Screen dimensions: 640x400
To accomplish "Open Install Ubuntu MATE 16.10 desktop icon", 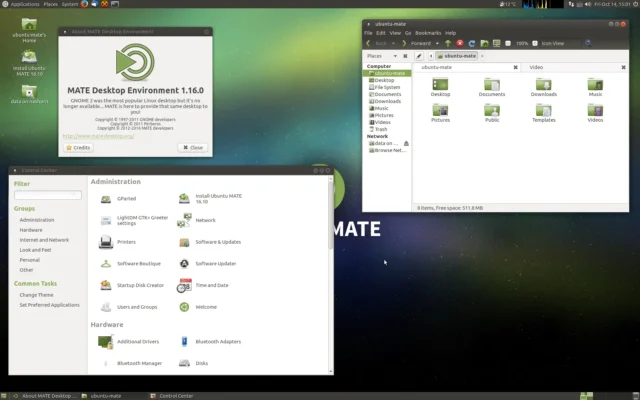I will tap(29, 63).
